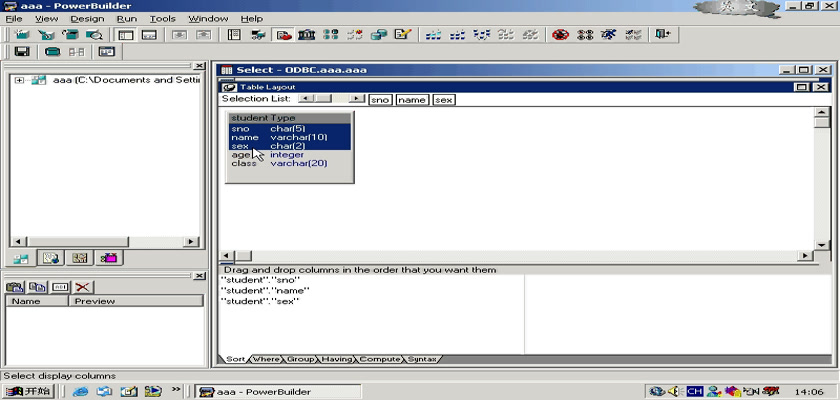Switch to the Where tab
The image size is (840, 400).
click(x=266, y=359)
